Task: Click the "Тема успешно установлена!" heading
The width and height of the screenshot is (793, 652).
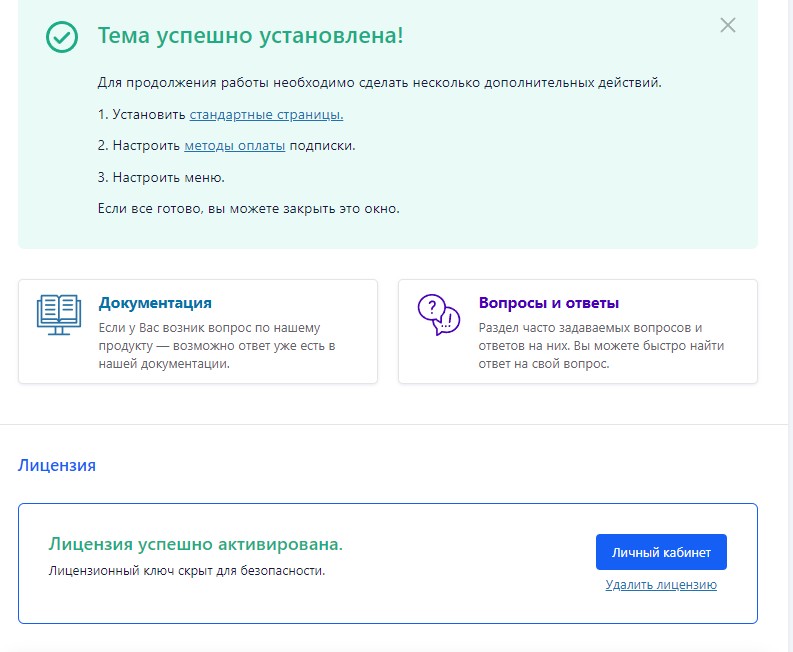Action: (251, 37)
